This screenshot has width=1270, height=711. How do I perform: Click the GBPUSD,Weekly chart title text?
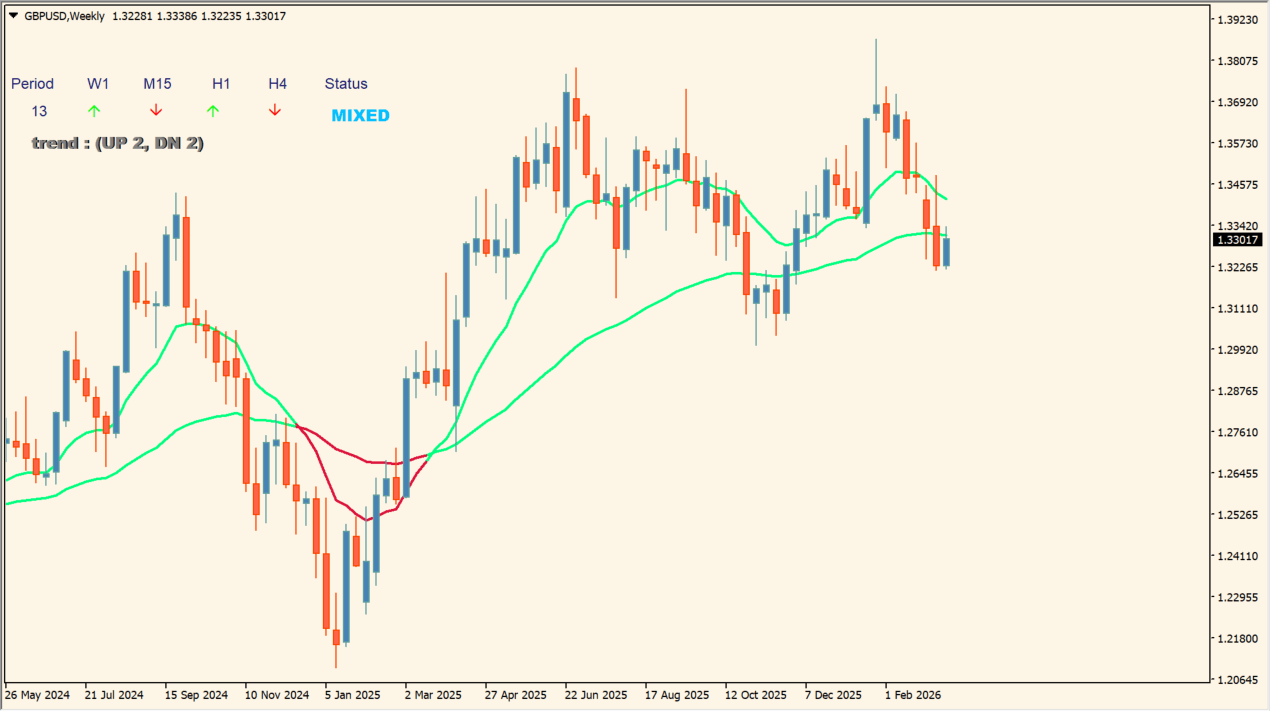[x=64, y=16]
